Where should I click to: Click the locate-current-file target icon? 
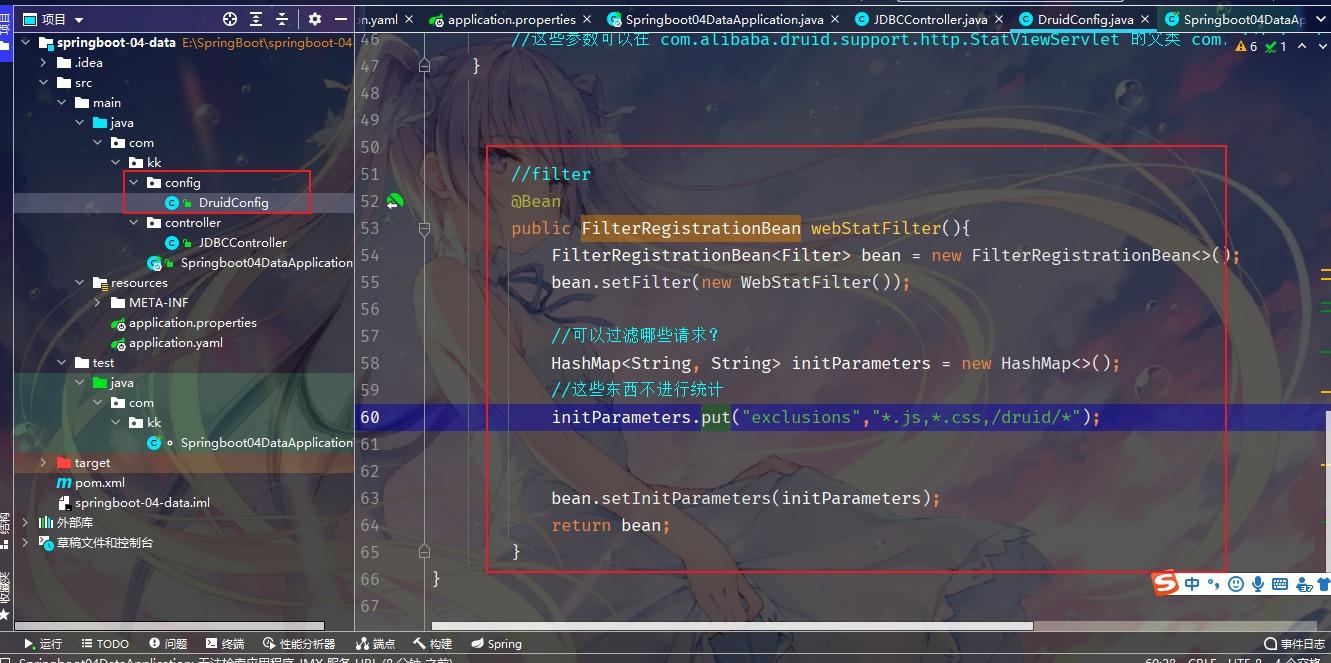(x=230, y=19)
